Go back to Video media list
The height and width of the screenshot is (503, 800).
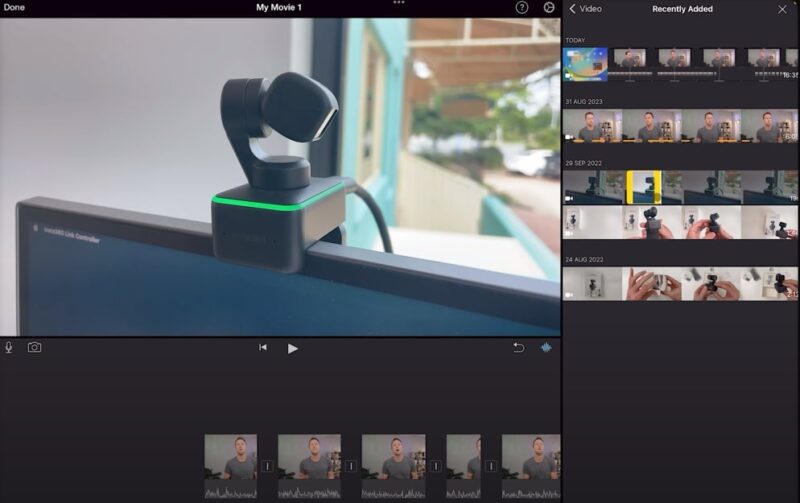[585, 9]
